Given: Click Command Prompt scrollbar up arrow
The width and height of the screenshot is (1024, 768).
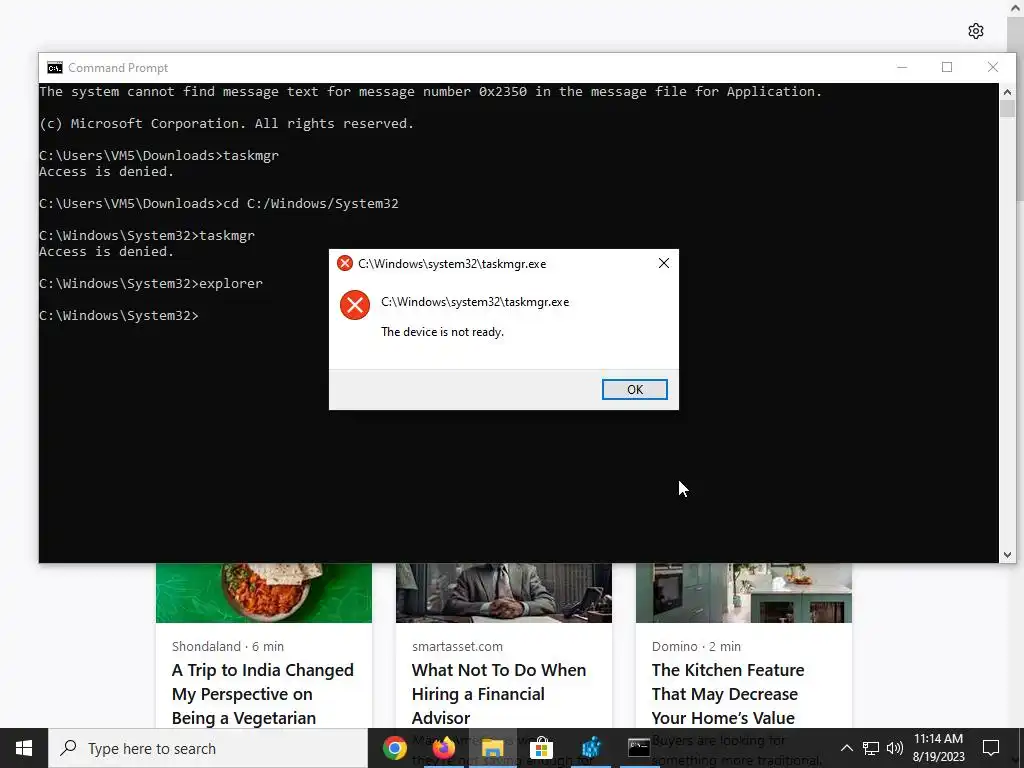Looking at the screenshot, I should (1007, 92).
